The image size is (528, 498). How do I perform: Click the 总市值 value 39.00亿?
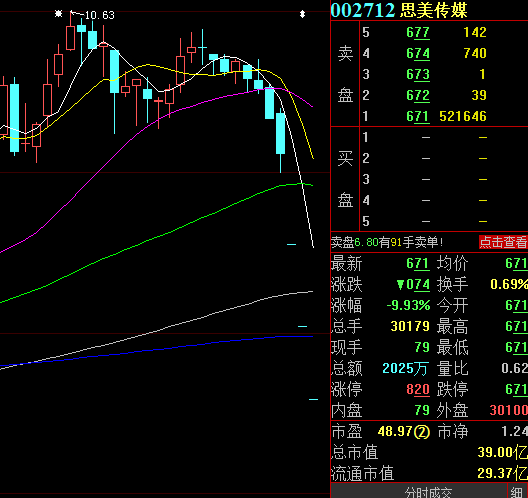(502, 452)
